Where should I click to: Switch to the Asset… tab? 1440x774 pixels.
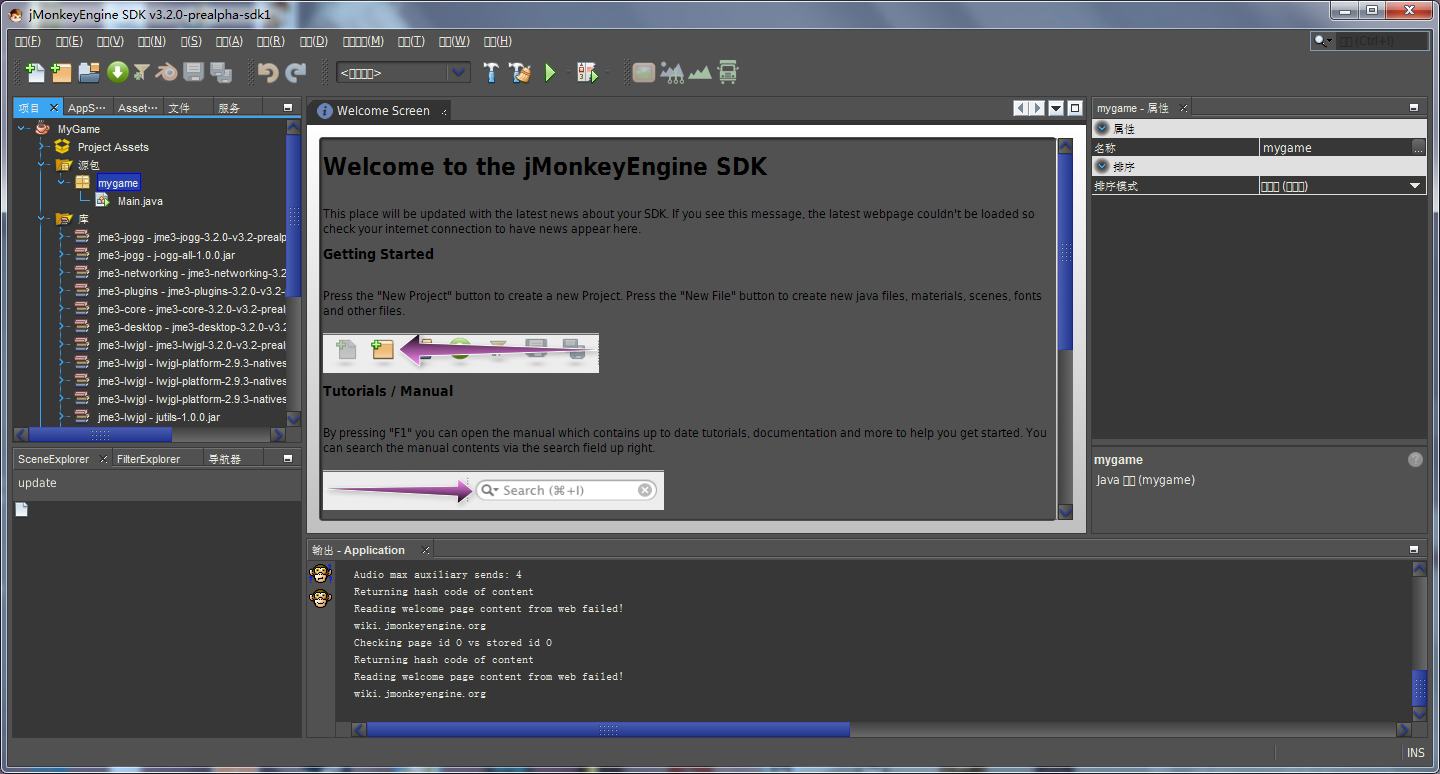pos(137,108)
